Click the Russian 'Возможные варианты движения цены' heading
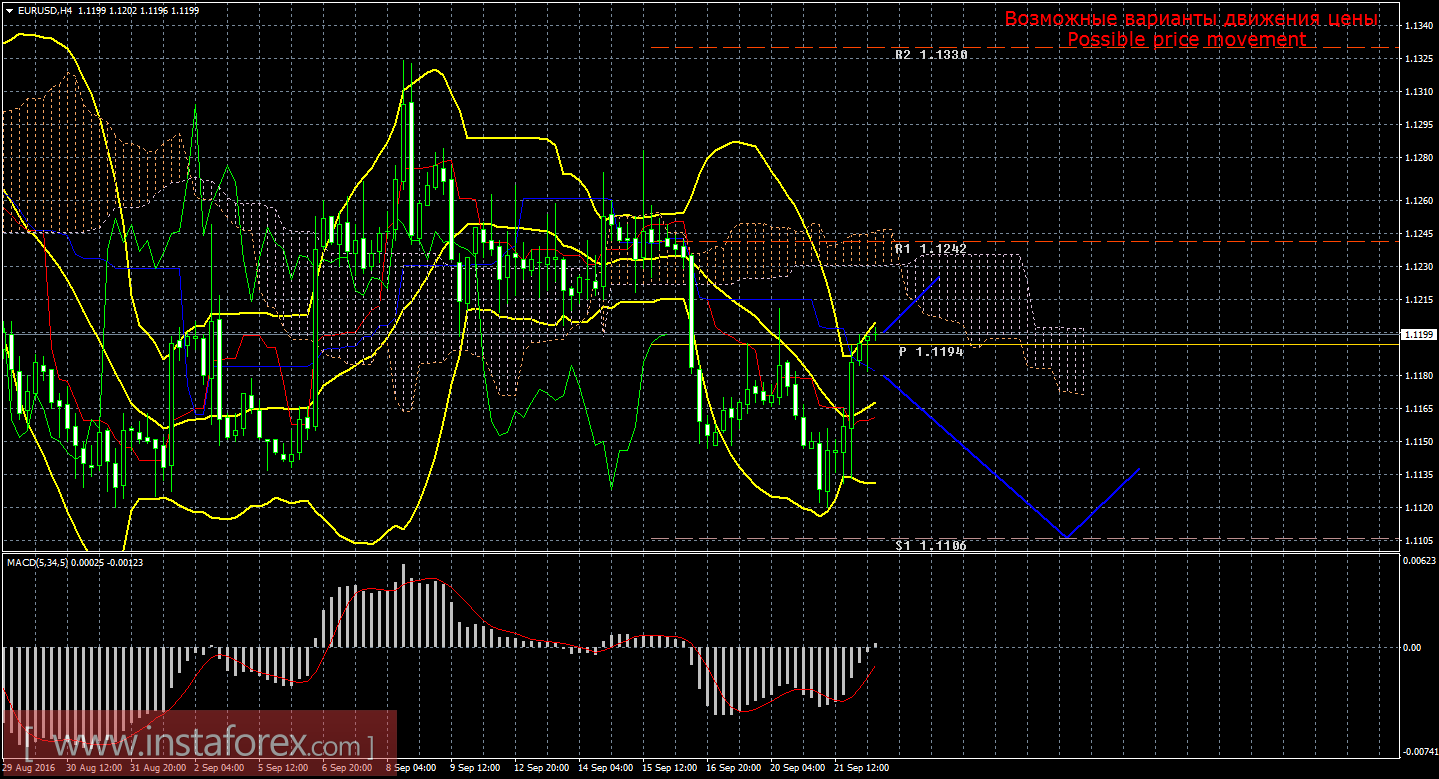The image size is (1439, 779). [1191, 19]
